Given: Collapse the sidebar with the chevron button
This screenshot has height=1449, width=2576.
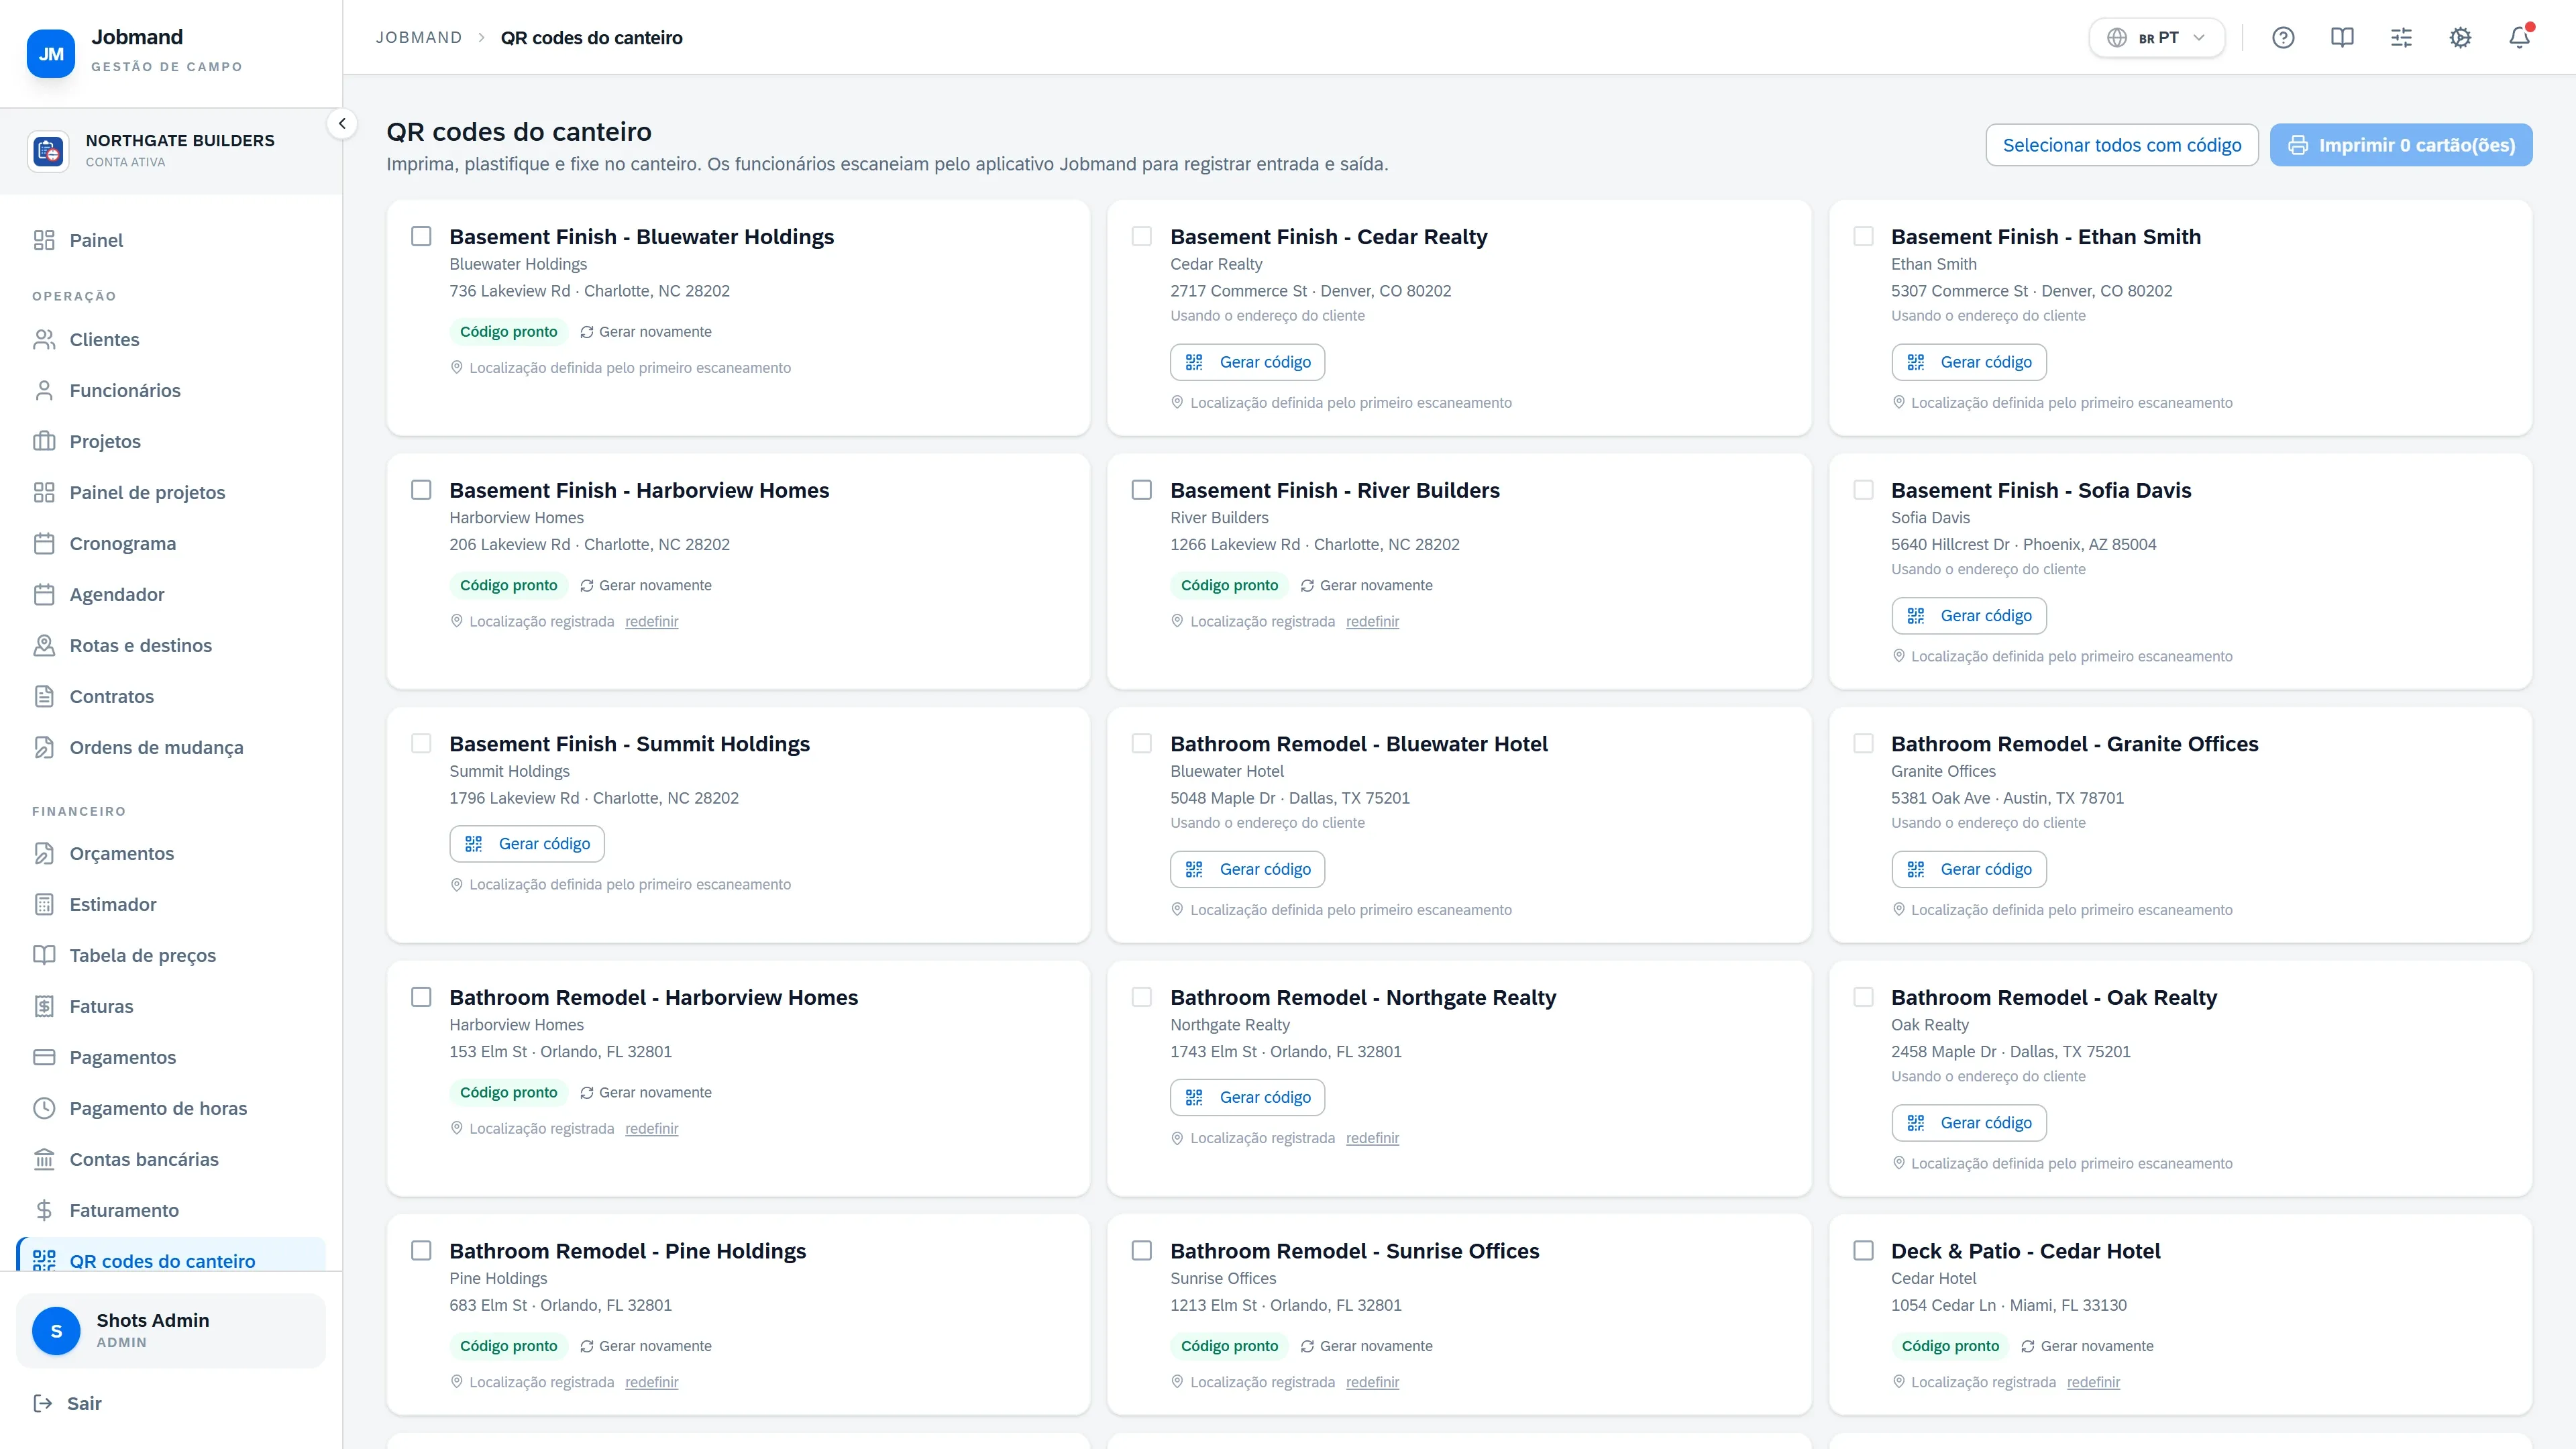Looking at the screenshot, I should click(342, 124).
